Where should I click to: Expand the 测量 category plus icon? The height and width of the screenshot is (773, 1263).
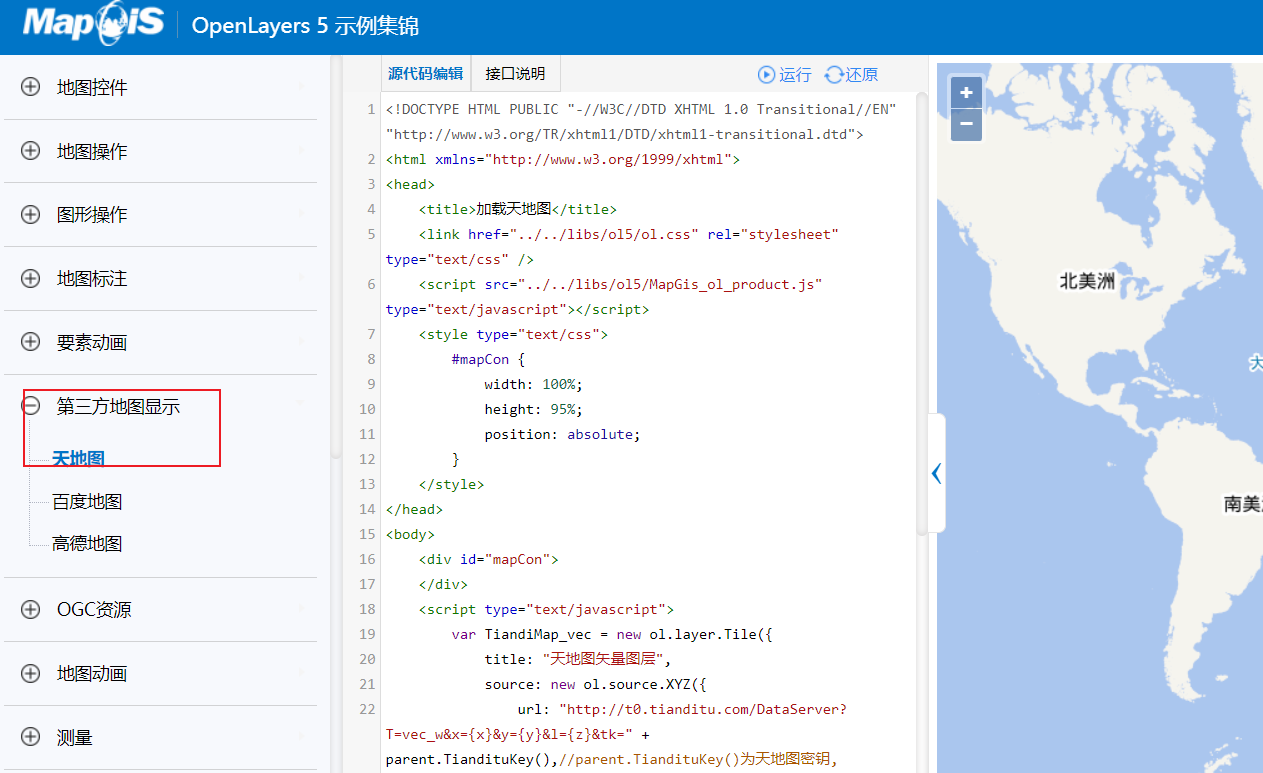[x=31, y=737]
